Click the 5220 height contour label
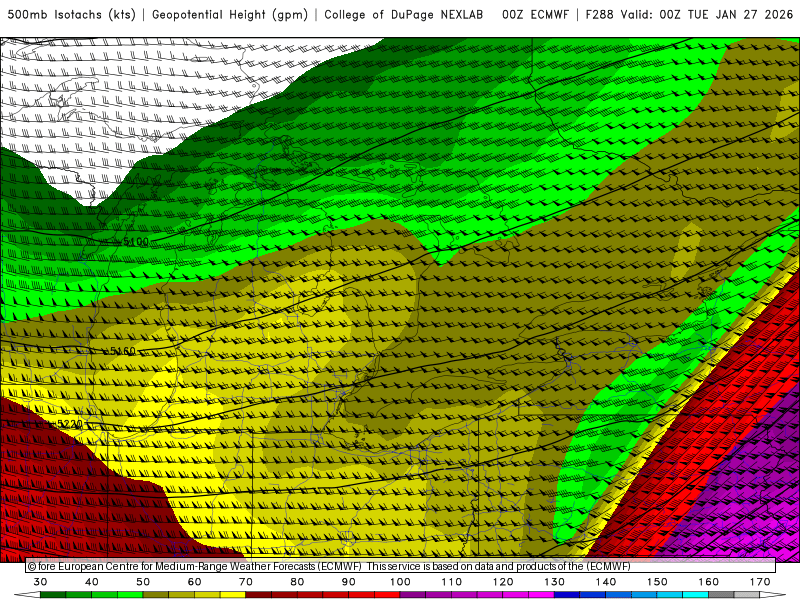800x600 pixels. pos(69,424)
